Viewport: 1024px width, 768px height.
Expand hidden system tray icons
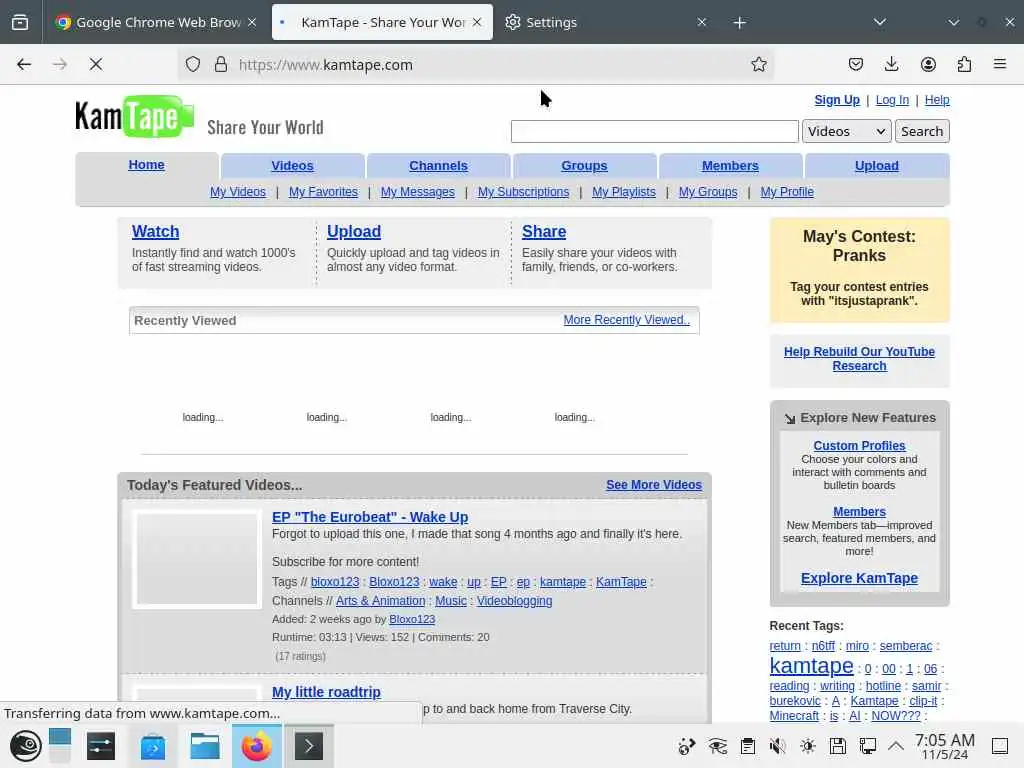click(896, 746)
